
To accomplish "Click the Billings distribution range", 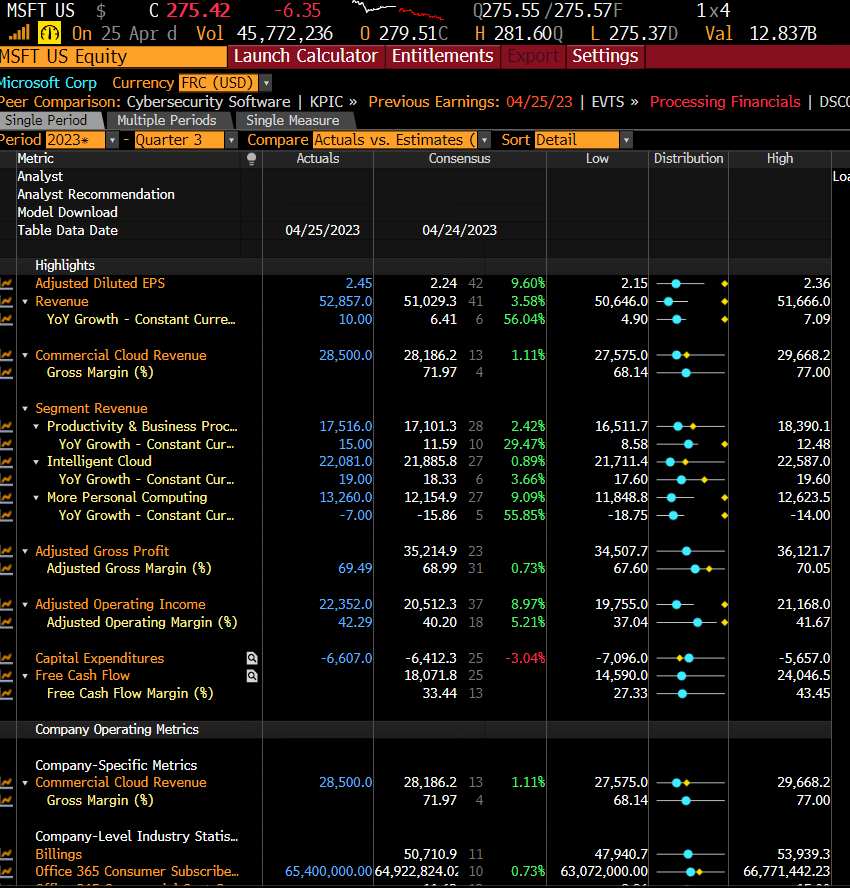I will coord(691,854).
